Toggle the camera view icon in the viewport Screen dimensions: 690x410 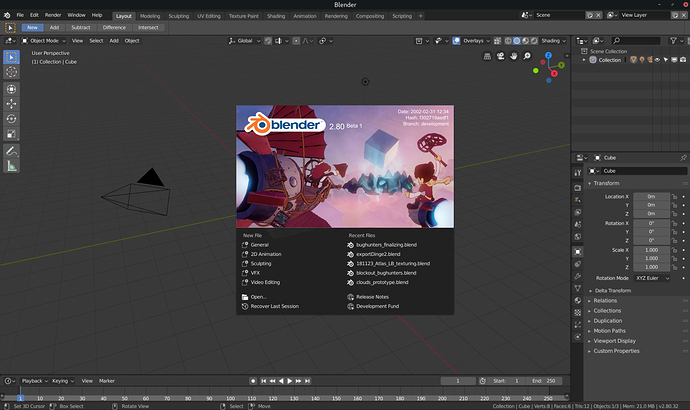(500, 56)
